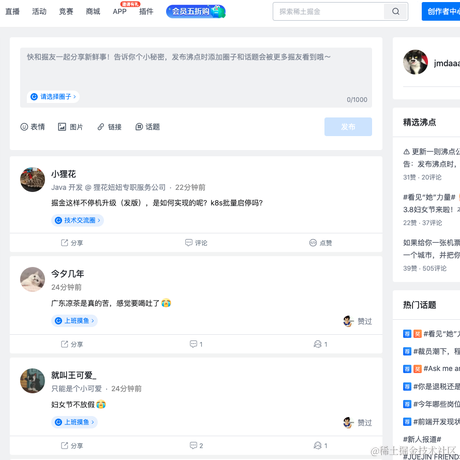Open the jmdaaa profile avatar
460x460 pixels.
[415, 62]
